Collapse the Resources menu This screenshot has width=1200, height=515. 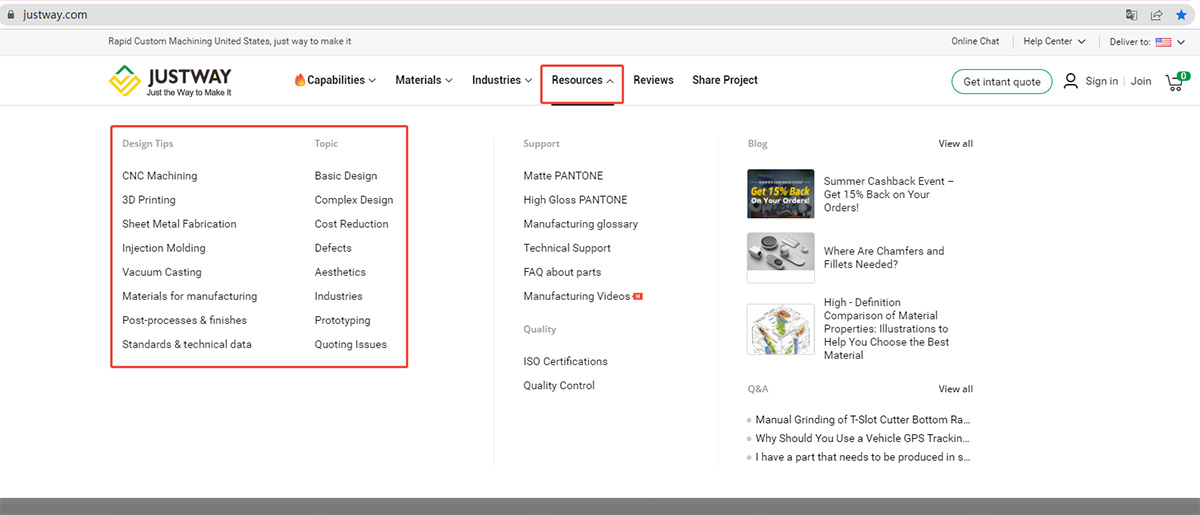pos(582,80)
